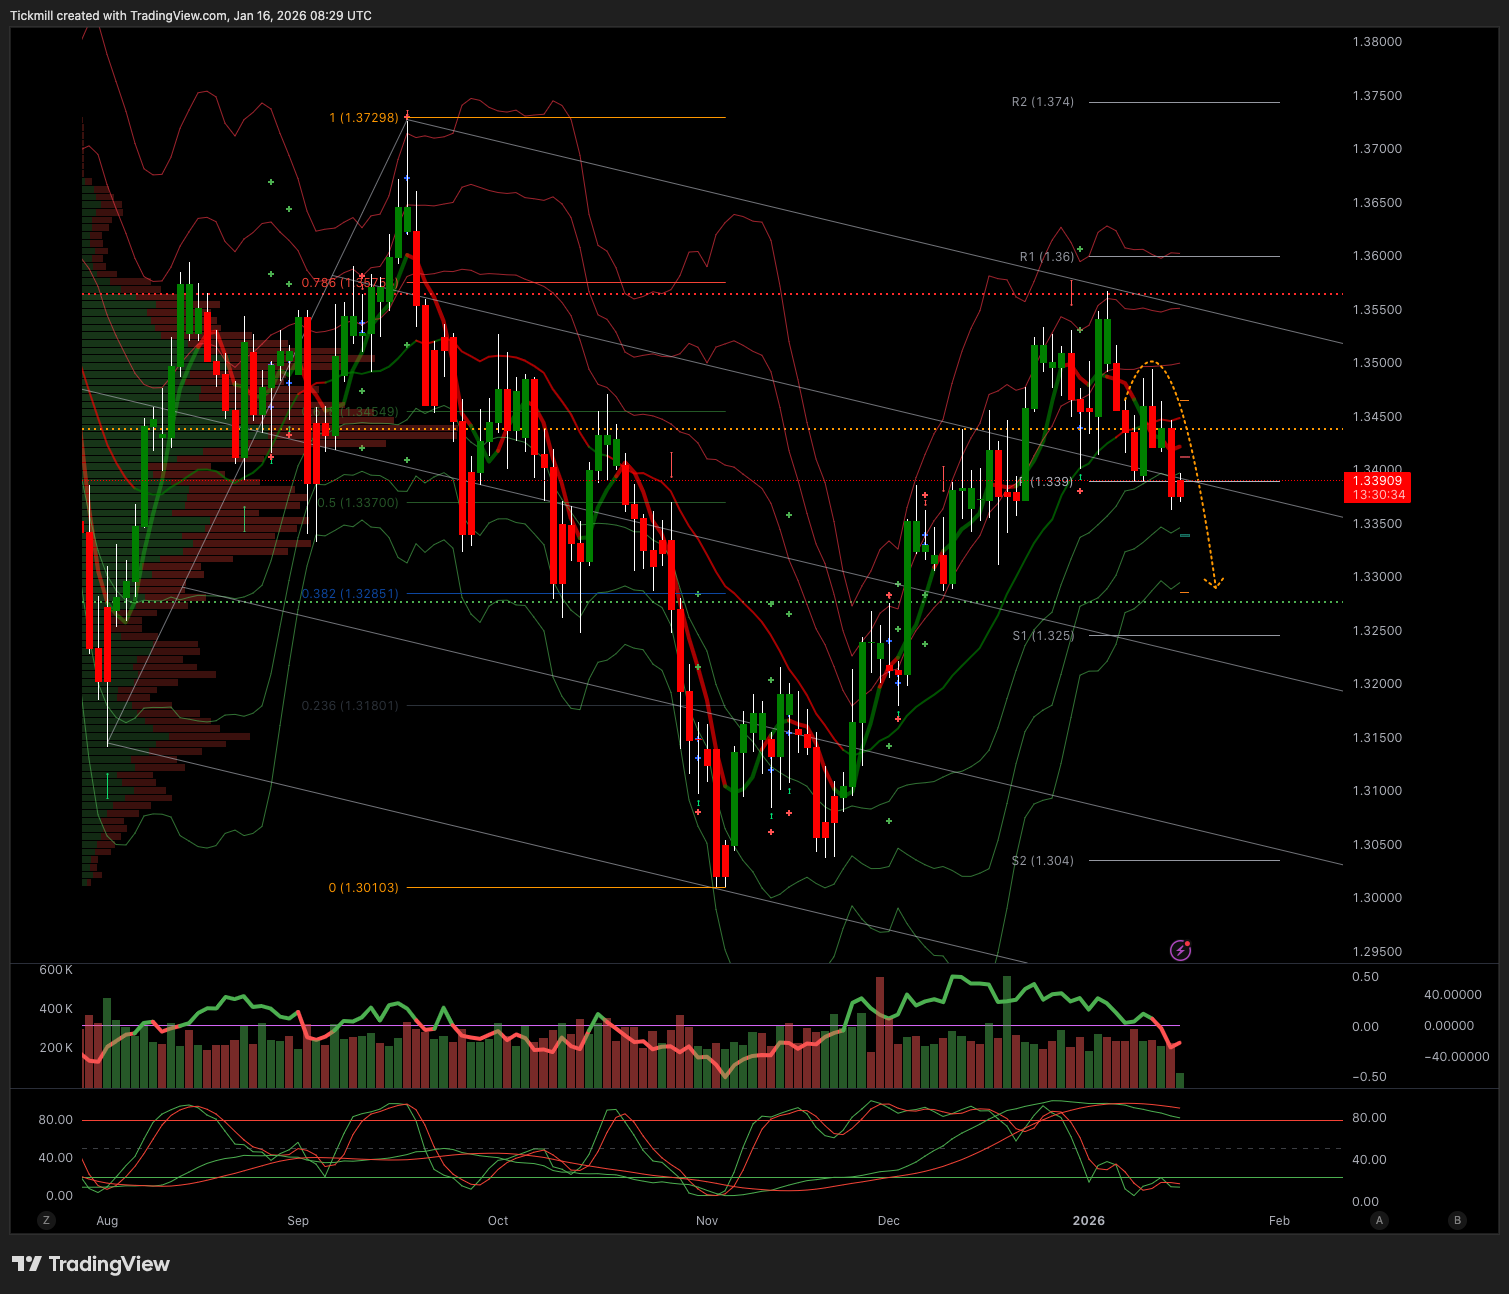
Task: Click the 2026 label on time axis
Action: (1088, 1221)
